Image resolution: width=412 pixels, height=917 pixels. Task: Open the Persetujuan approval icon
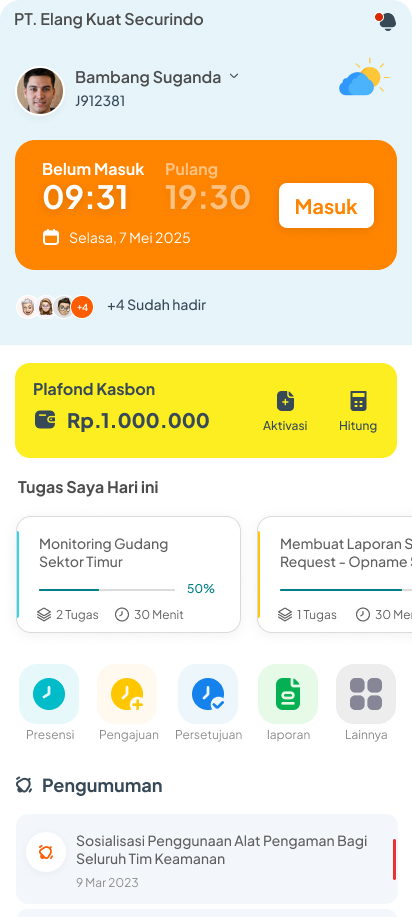(208, 694)
